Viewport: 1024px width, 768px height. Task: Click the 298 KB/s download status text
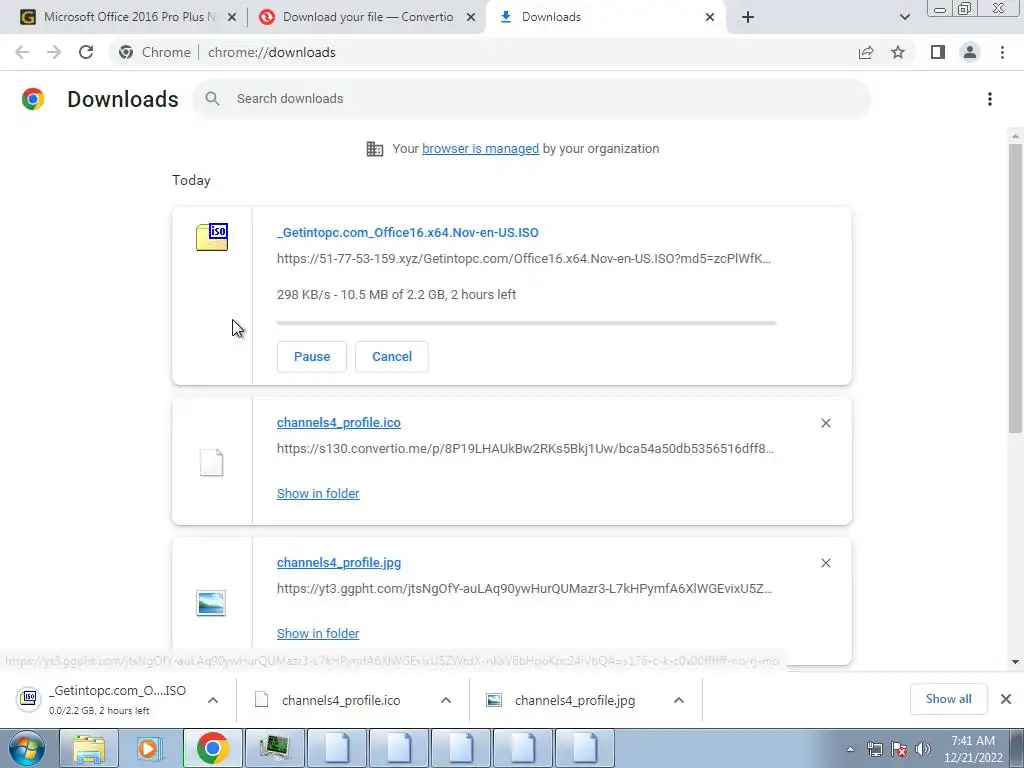pyautogui.click(x=396, y=295)
